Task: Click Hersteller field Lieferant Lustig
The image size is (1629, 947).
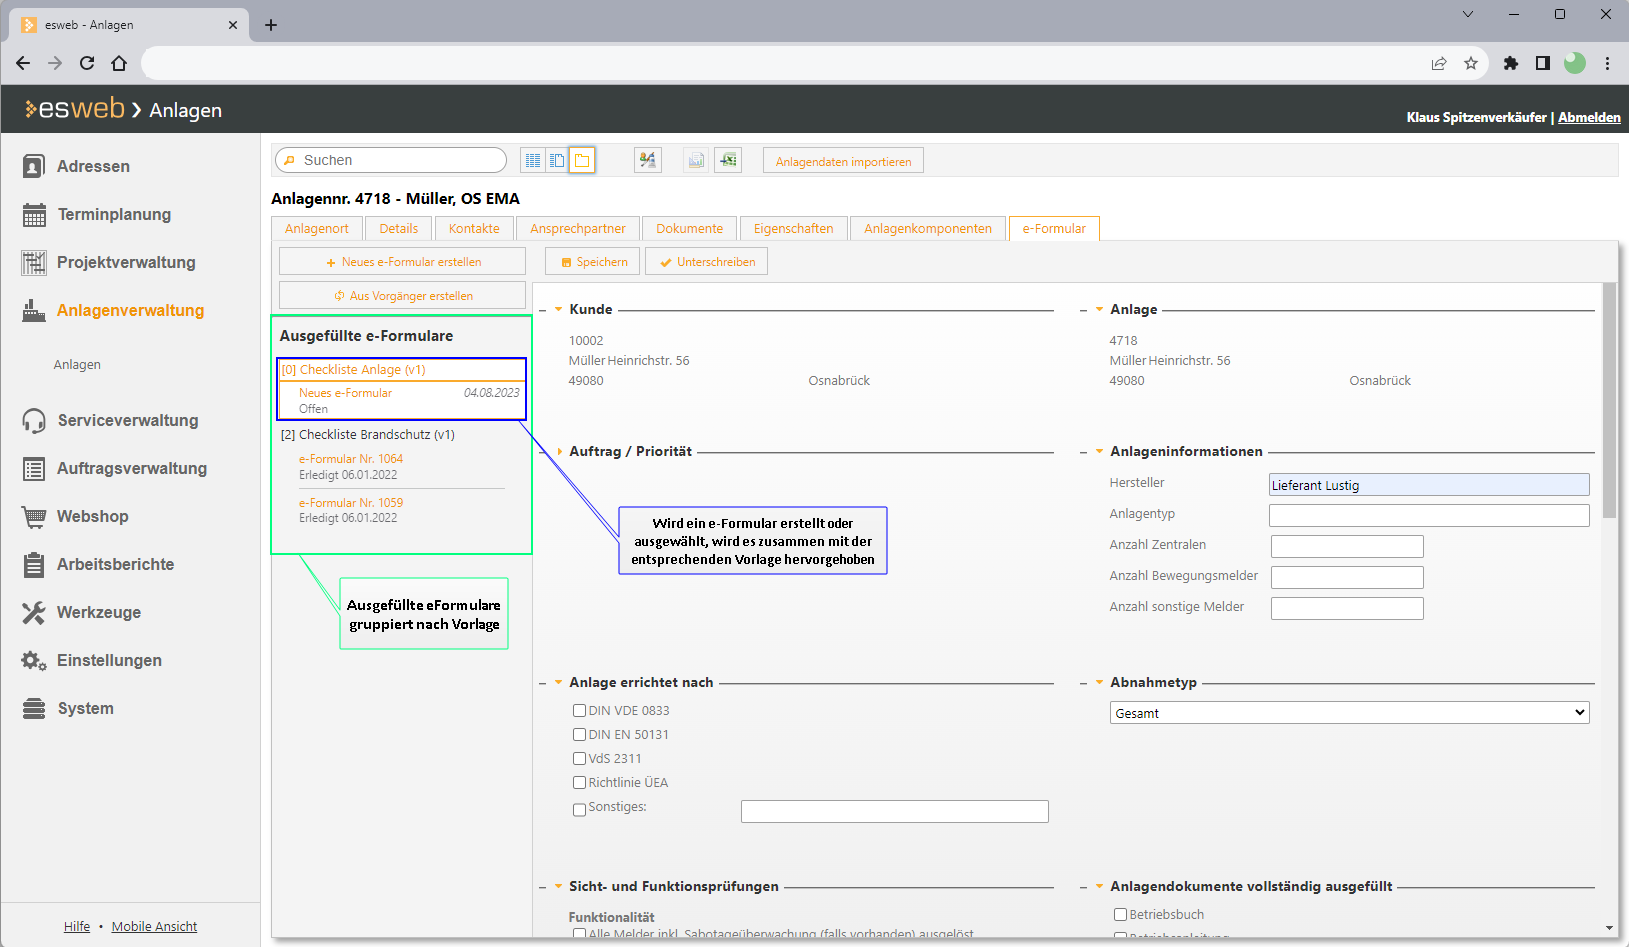Action: (1429, 484)
